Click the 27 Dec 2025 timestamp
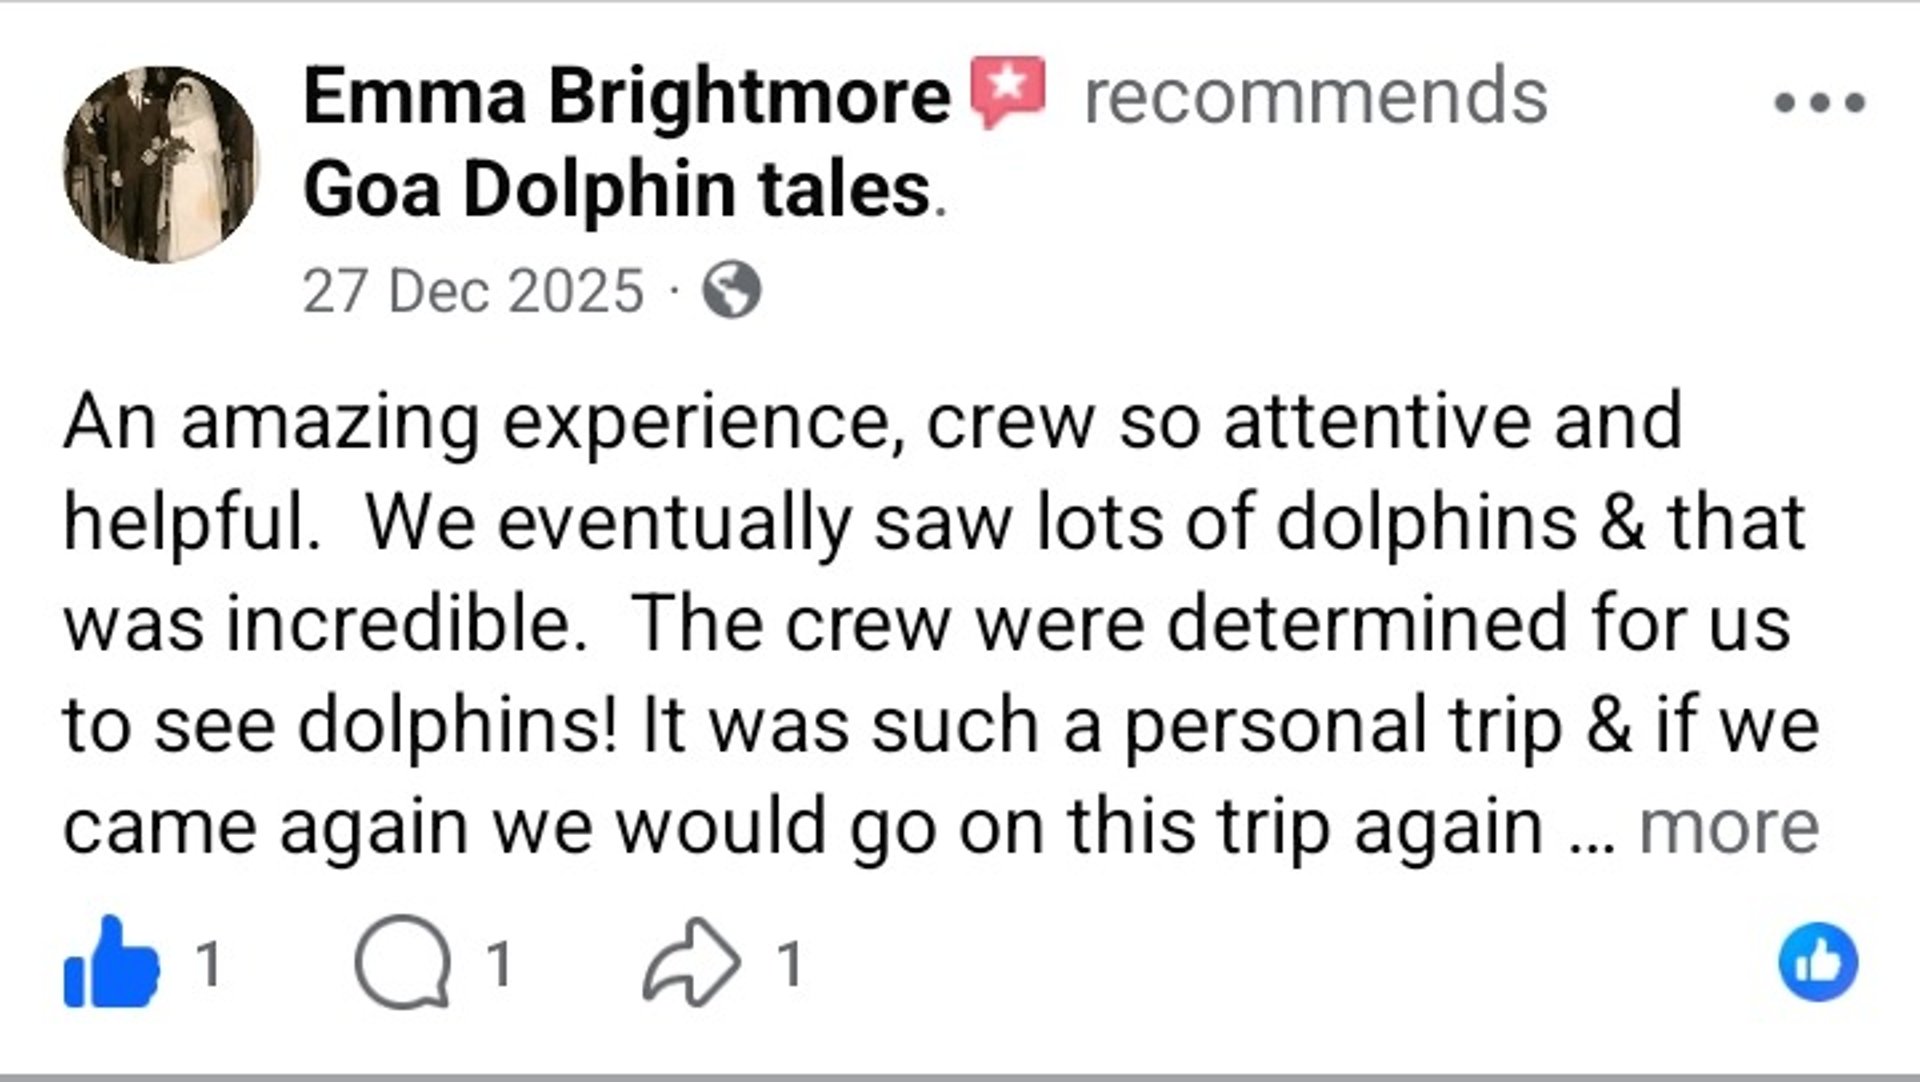Image resolution: width=1920 pixels, height=1082 pixels. point(473,291)
